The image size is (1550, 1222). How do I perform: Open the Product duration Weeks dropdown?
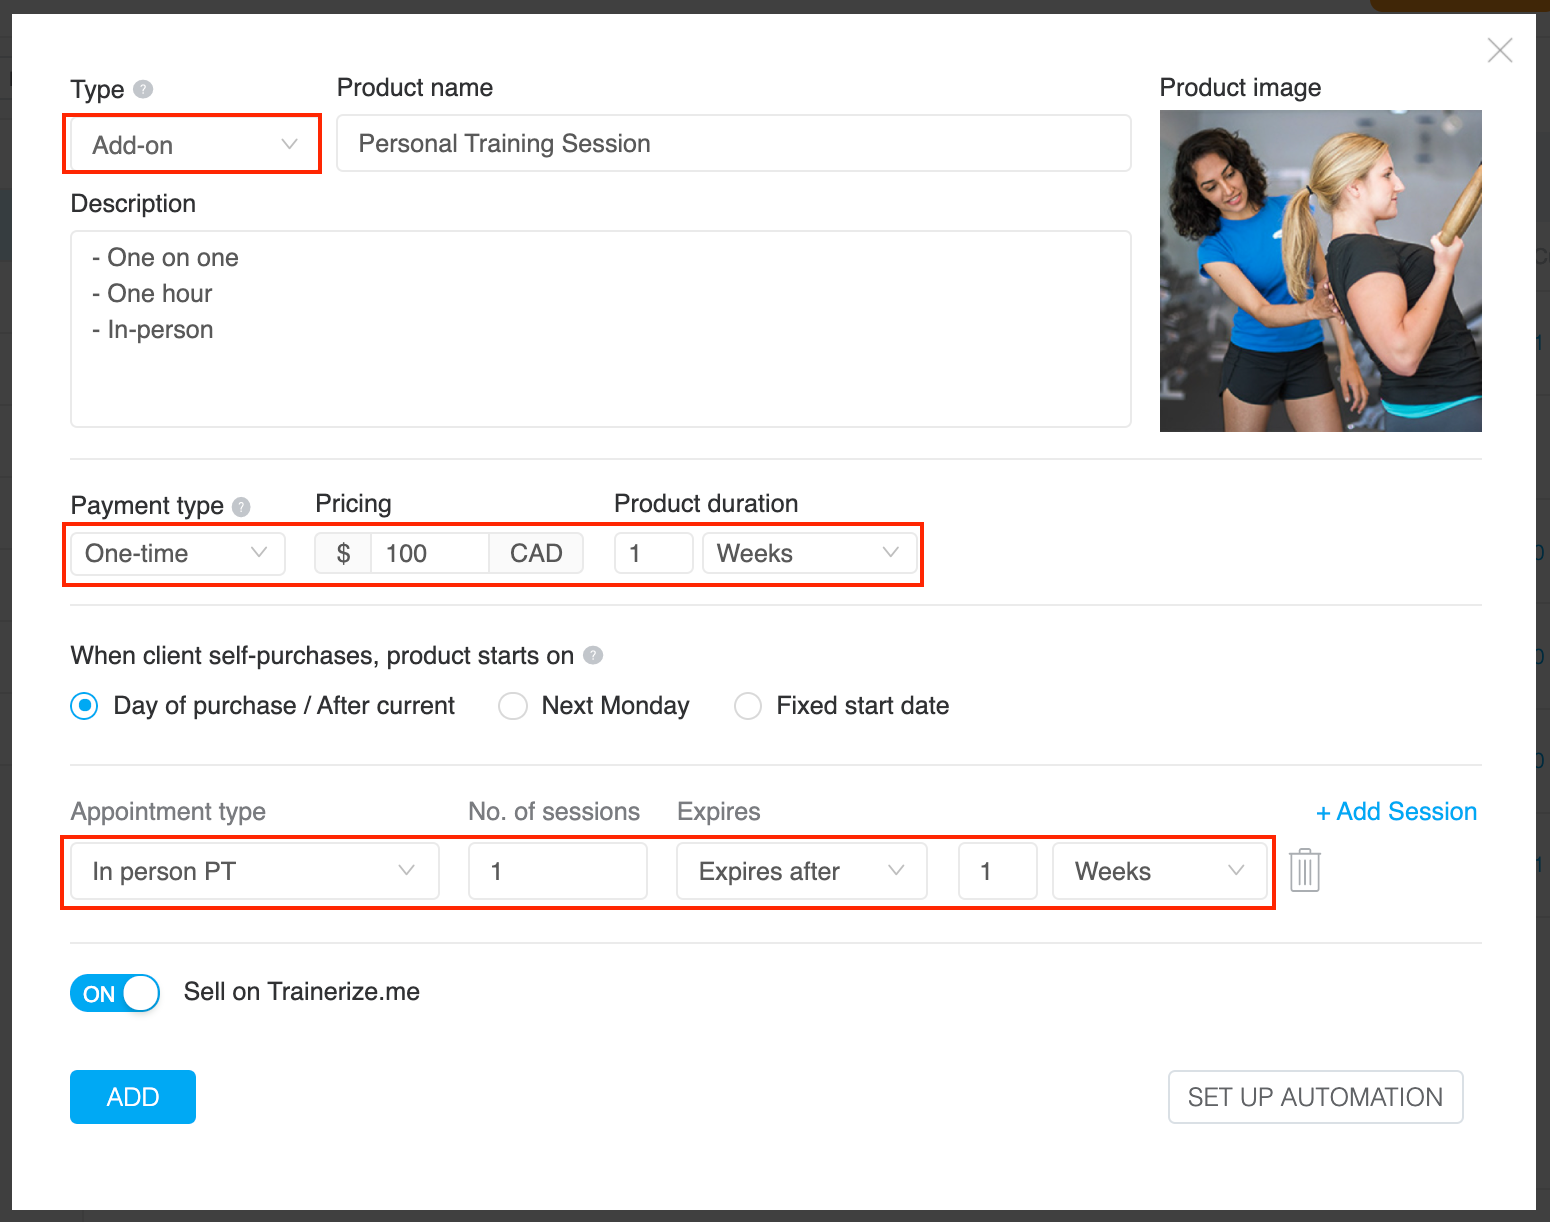(x=808, y=553)
